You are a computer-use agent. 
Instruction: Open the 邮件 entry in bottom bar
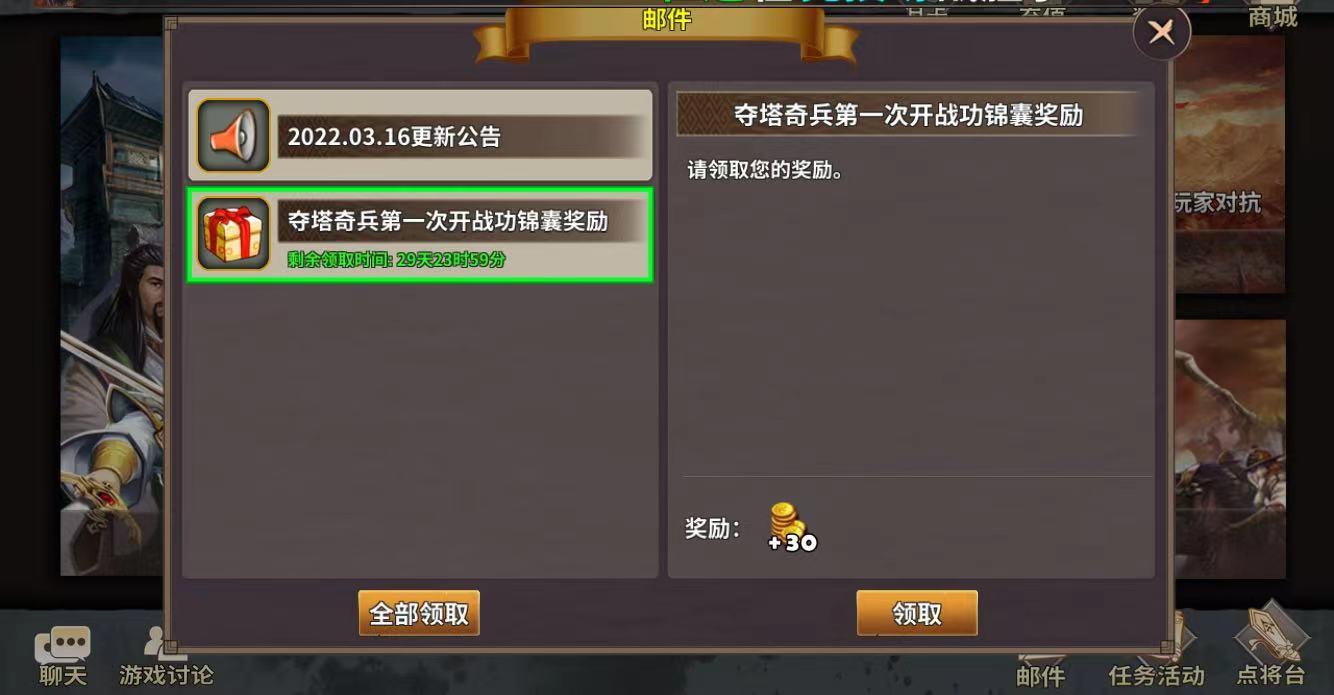pos(1041,674)
